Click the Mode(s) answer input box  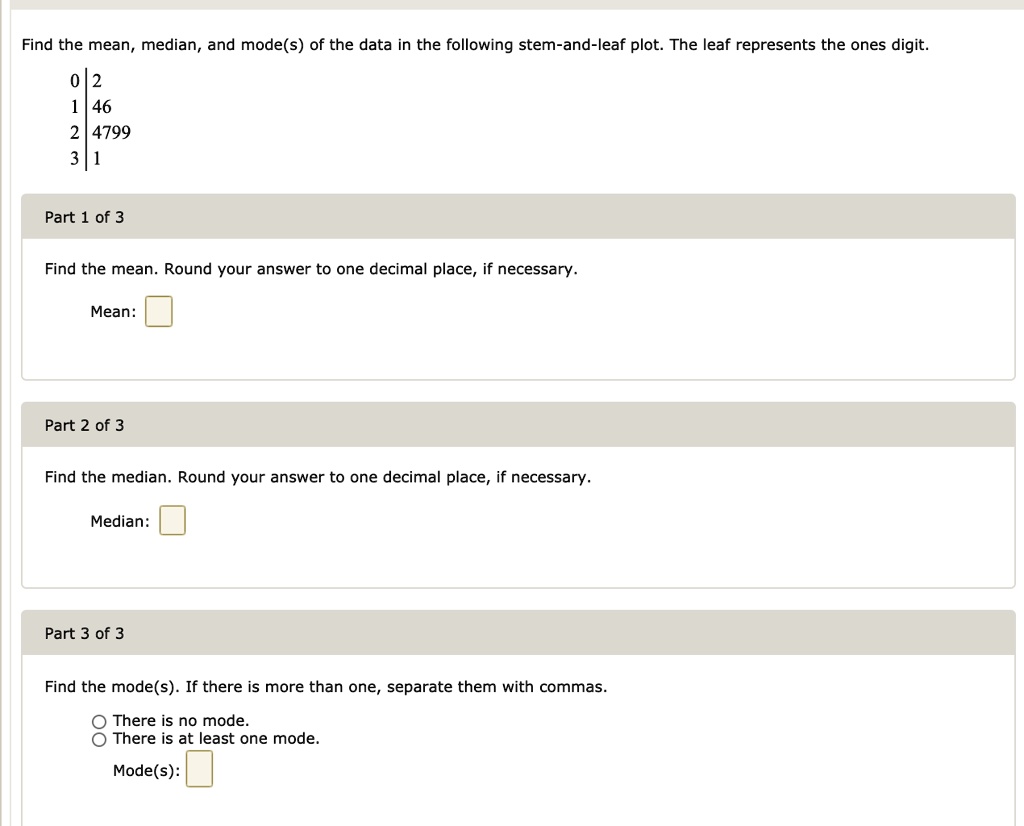point(198,769)
